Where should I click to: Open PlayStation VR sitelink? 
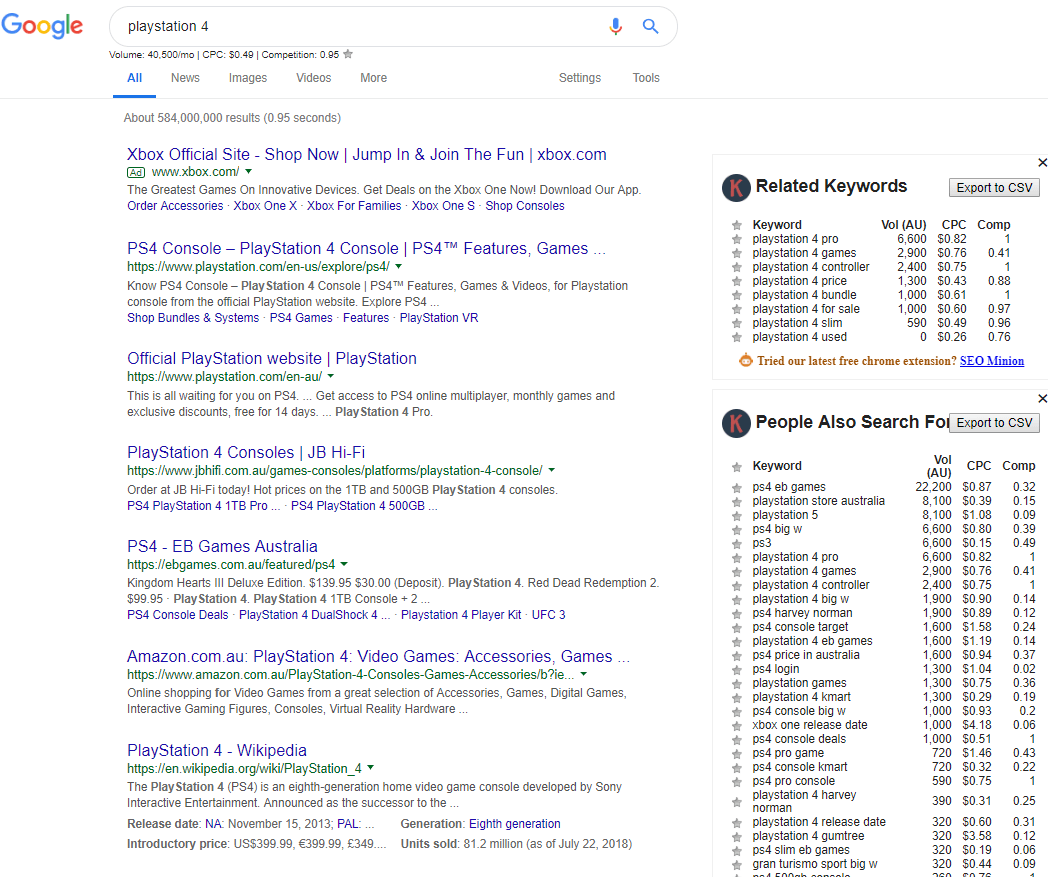(439, 318)
